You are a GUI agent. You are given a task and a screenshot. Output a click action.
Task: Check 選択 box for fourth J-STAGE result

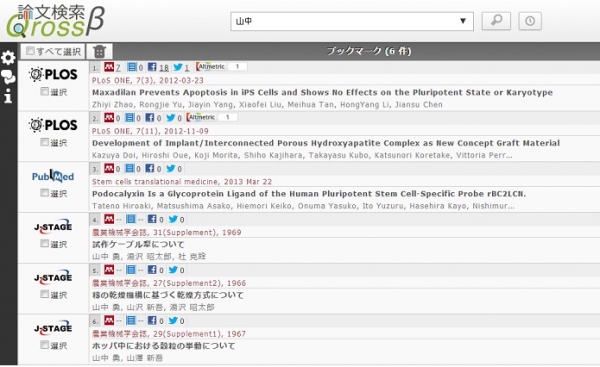click(x=44, y=243)
